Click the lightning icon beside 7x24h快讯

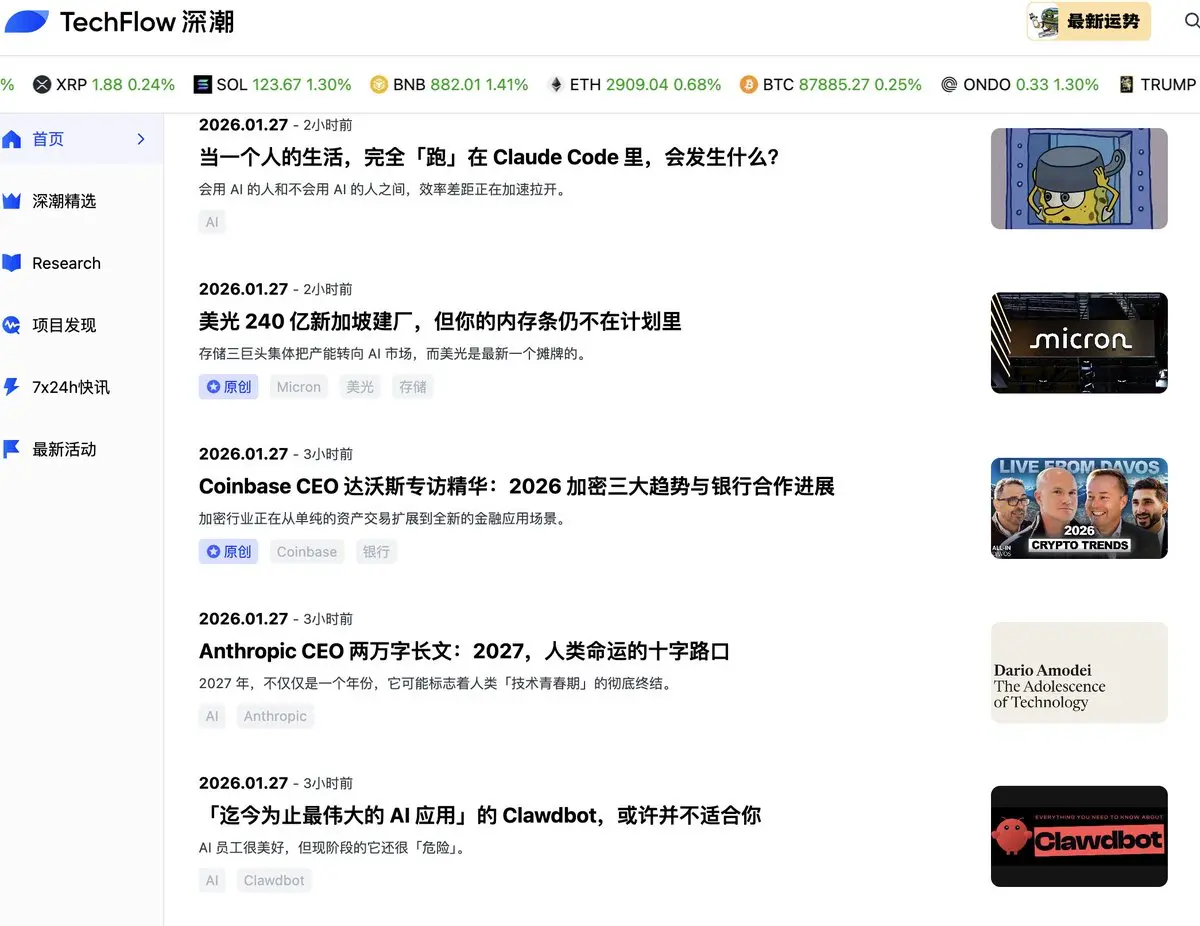point(11,387)
